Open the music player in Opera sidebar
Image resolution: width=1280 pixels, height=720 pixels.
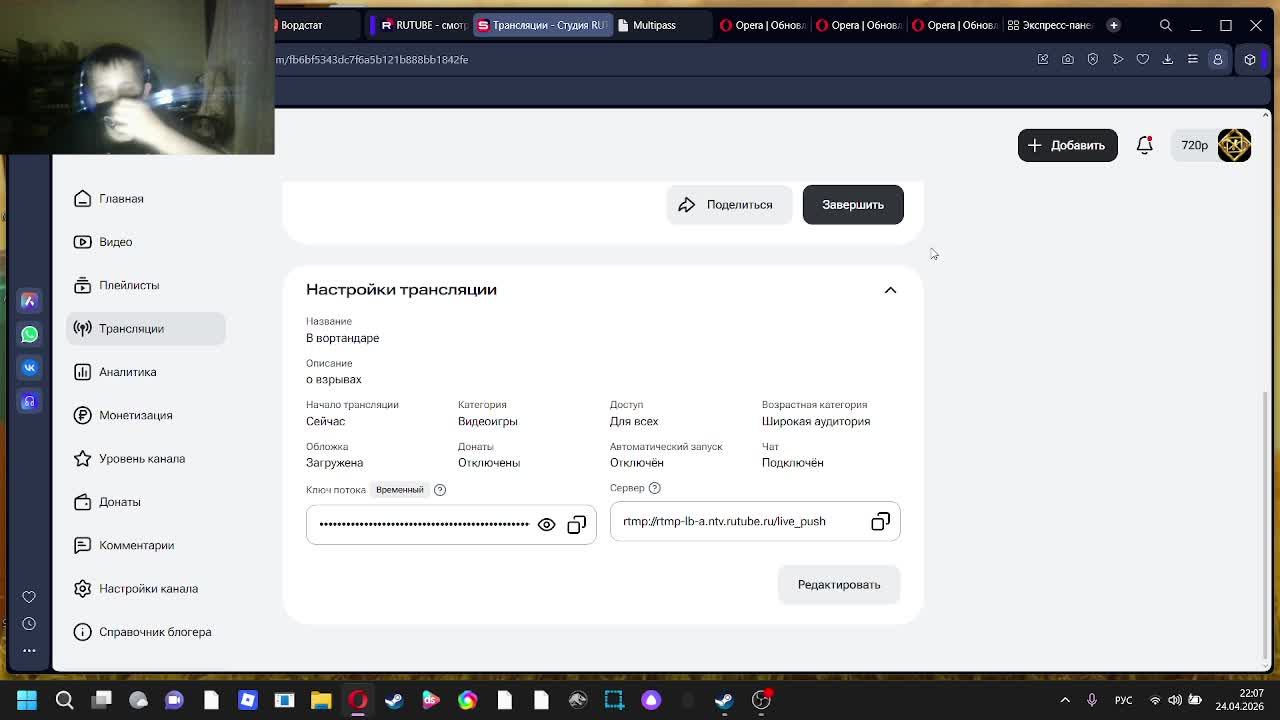[x=29, y=401]
